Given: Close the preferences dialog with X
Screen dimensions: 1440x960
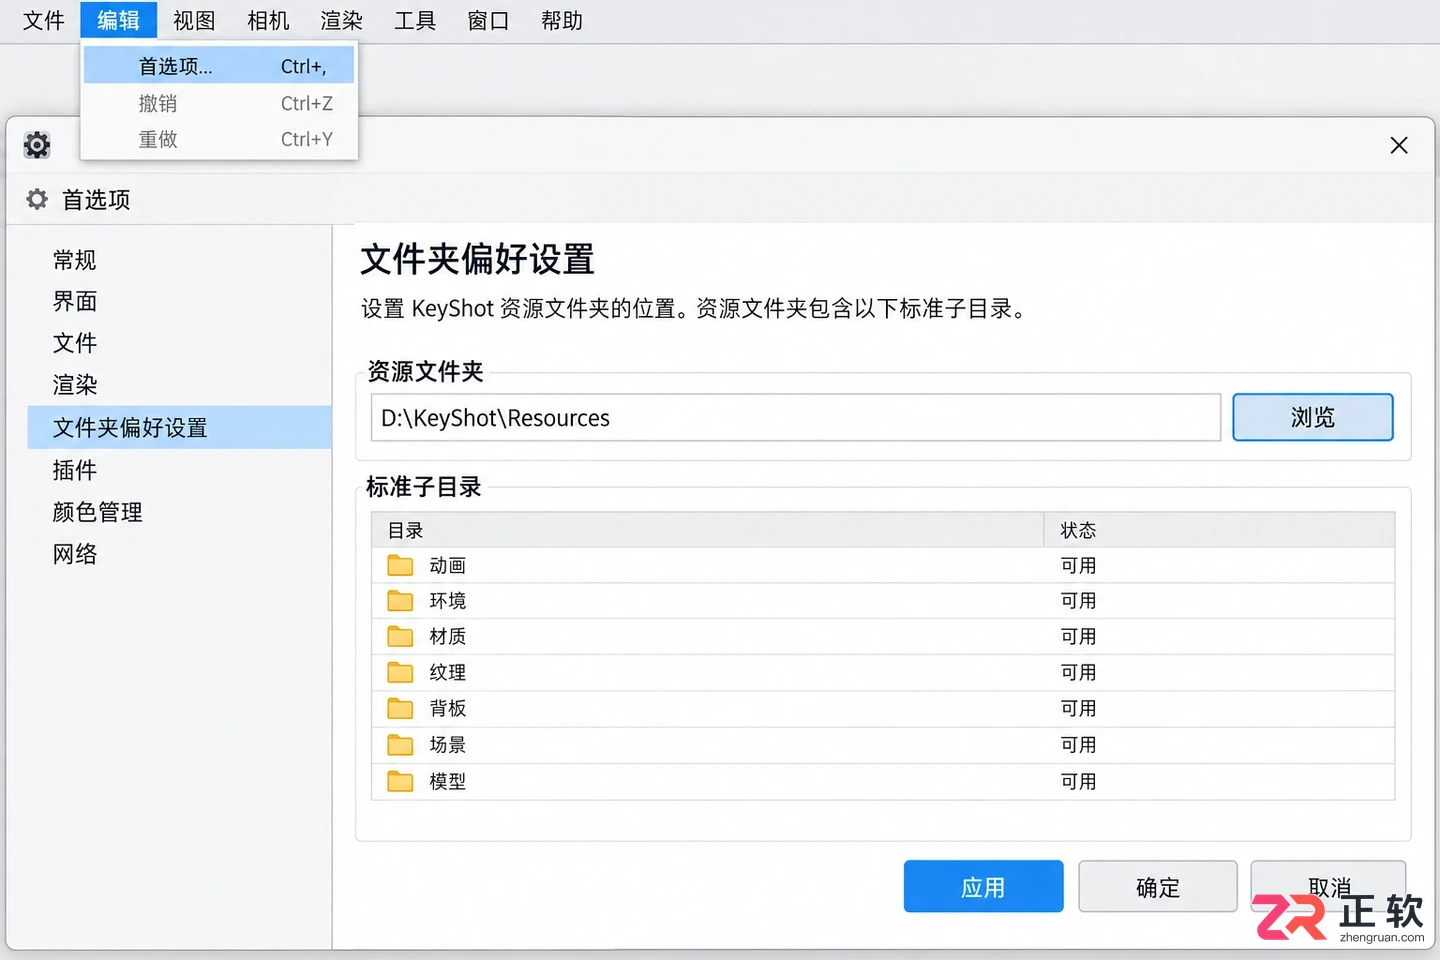Looking at the screenshot, I should point(1399,145).
